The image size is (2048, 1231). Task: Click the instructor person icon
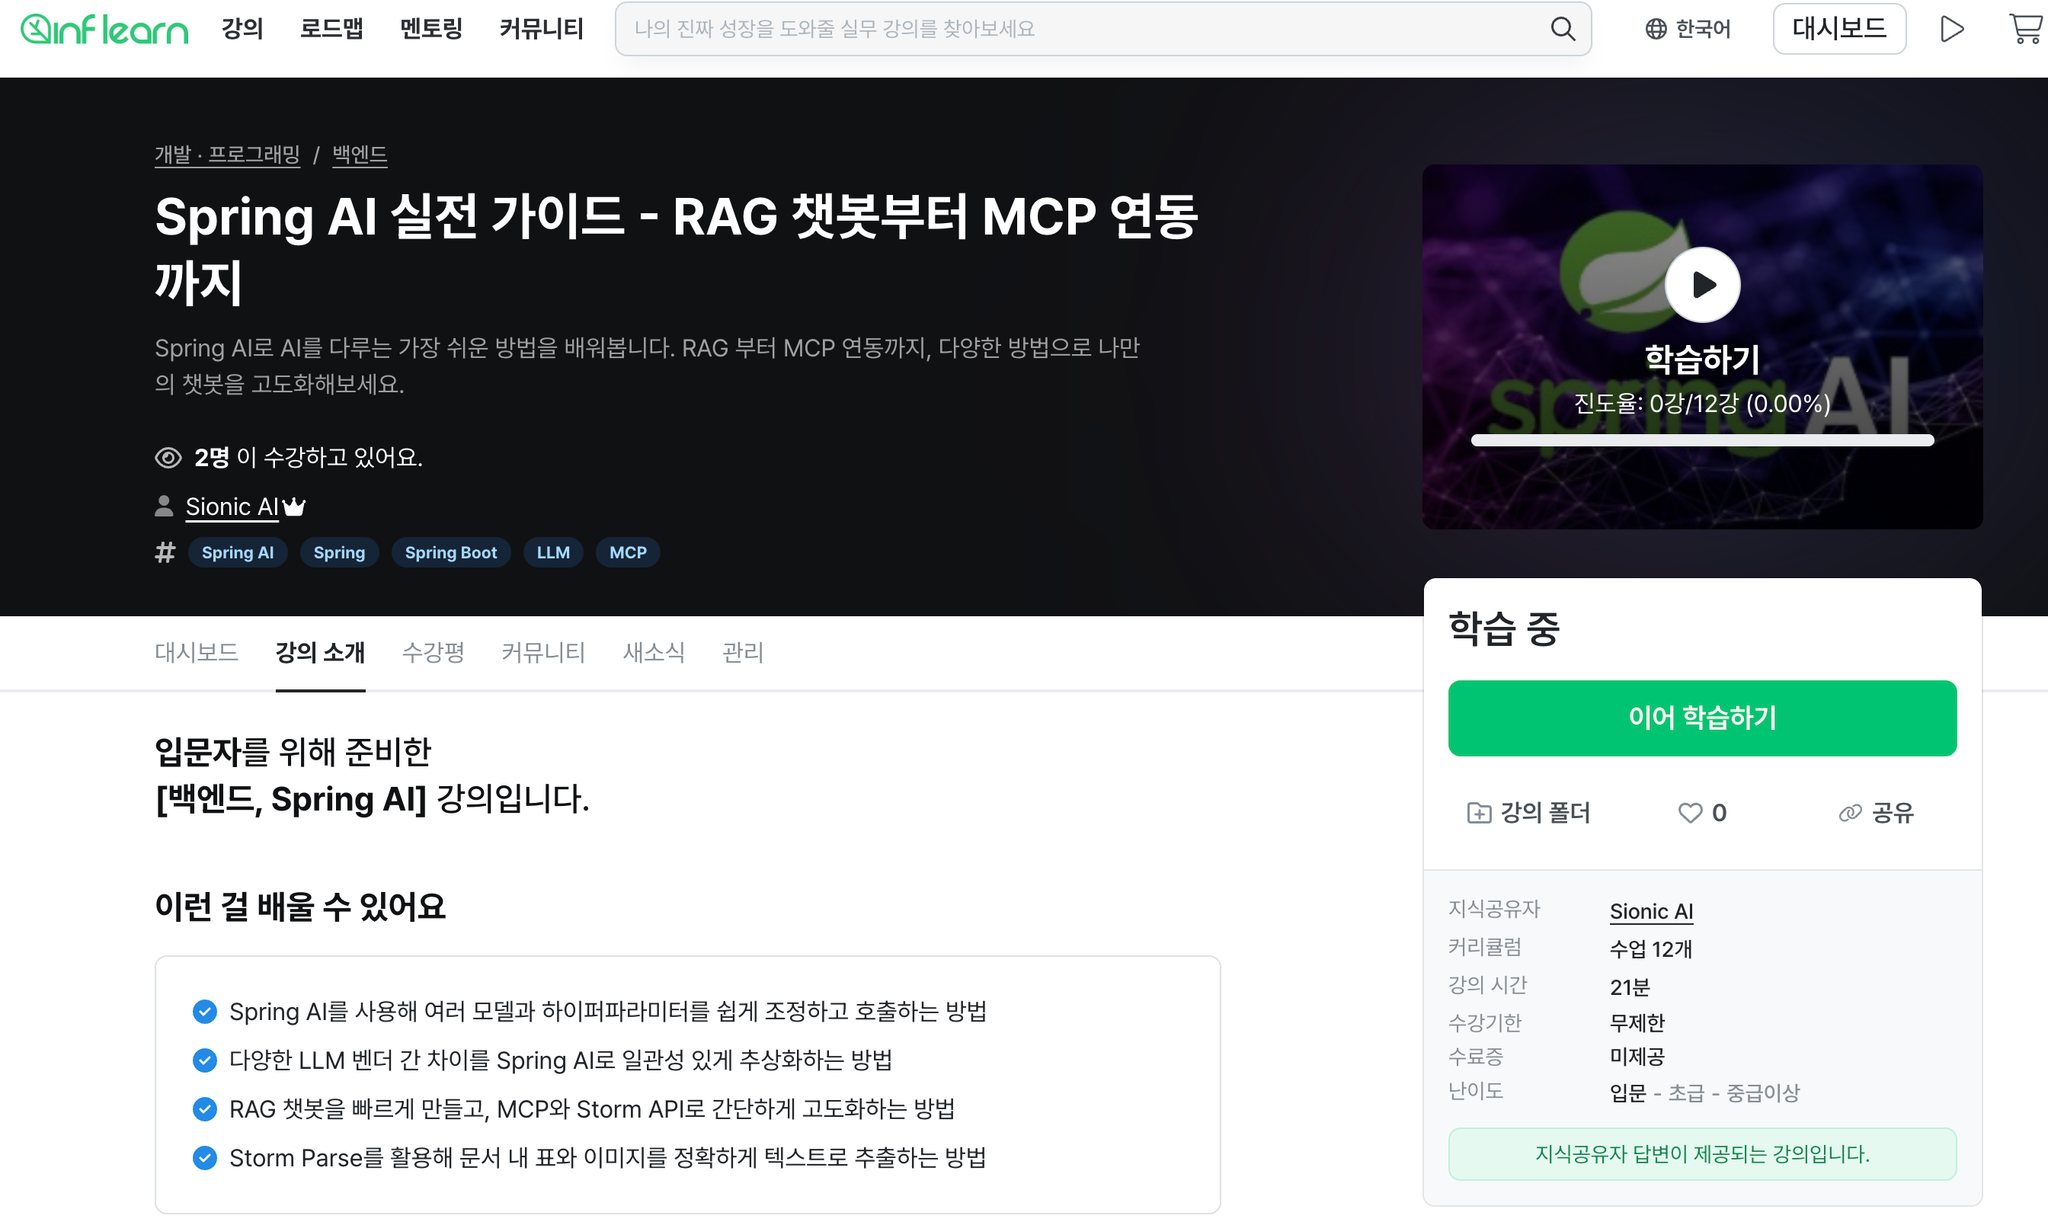coord(164,507)
